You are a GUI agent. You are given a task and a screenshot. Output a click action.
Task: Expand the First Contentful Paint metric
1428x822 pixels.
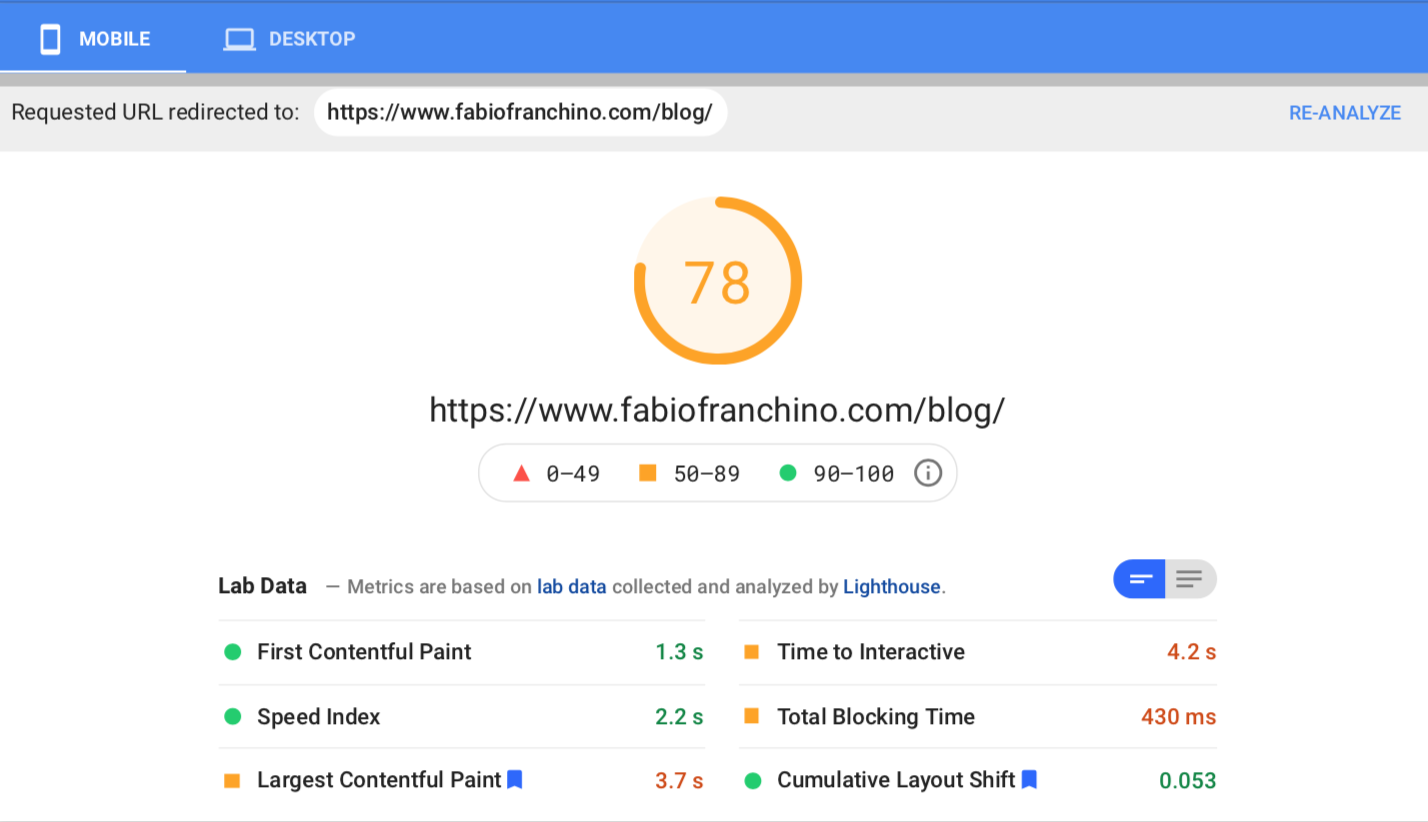point(364,652)
